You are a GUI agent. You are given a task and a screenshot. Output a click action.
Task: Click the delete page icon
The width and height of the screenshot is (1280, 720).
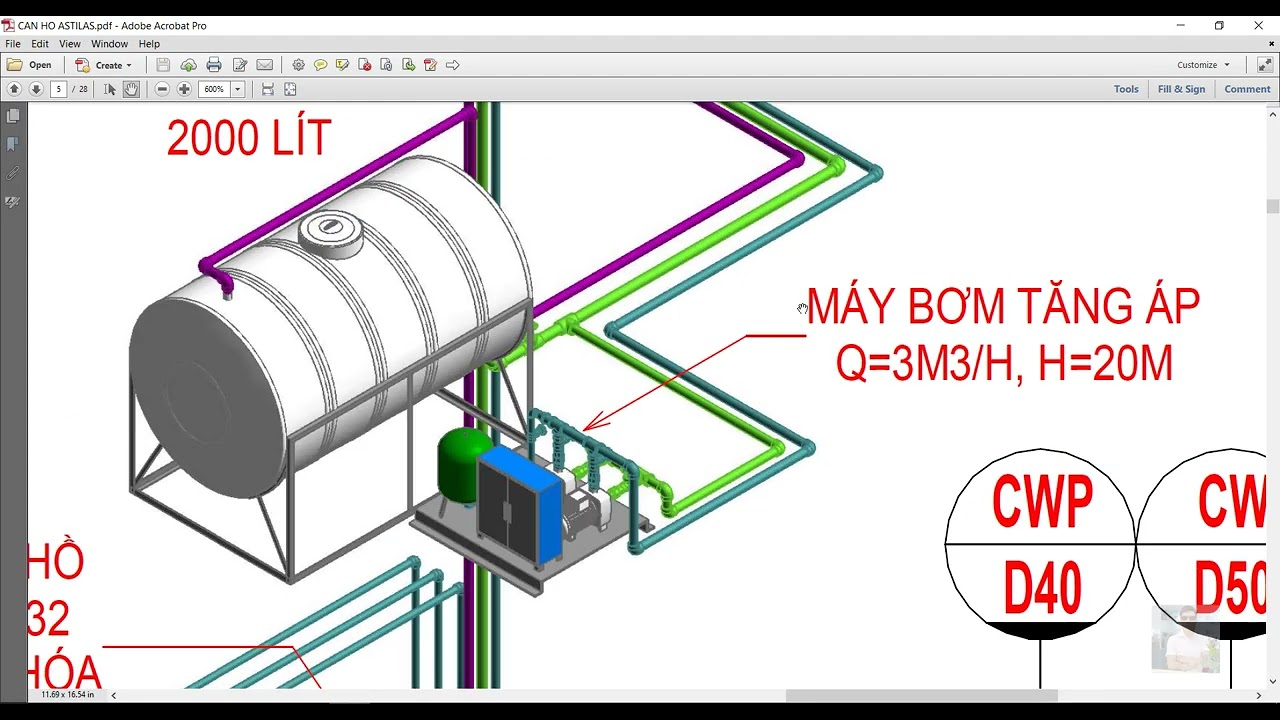click(x=364, y=65)
